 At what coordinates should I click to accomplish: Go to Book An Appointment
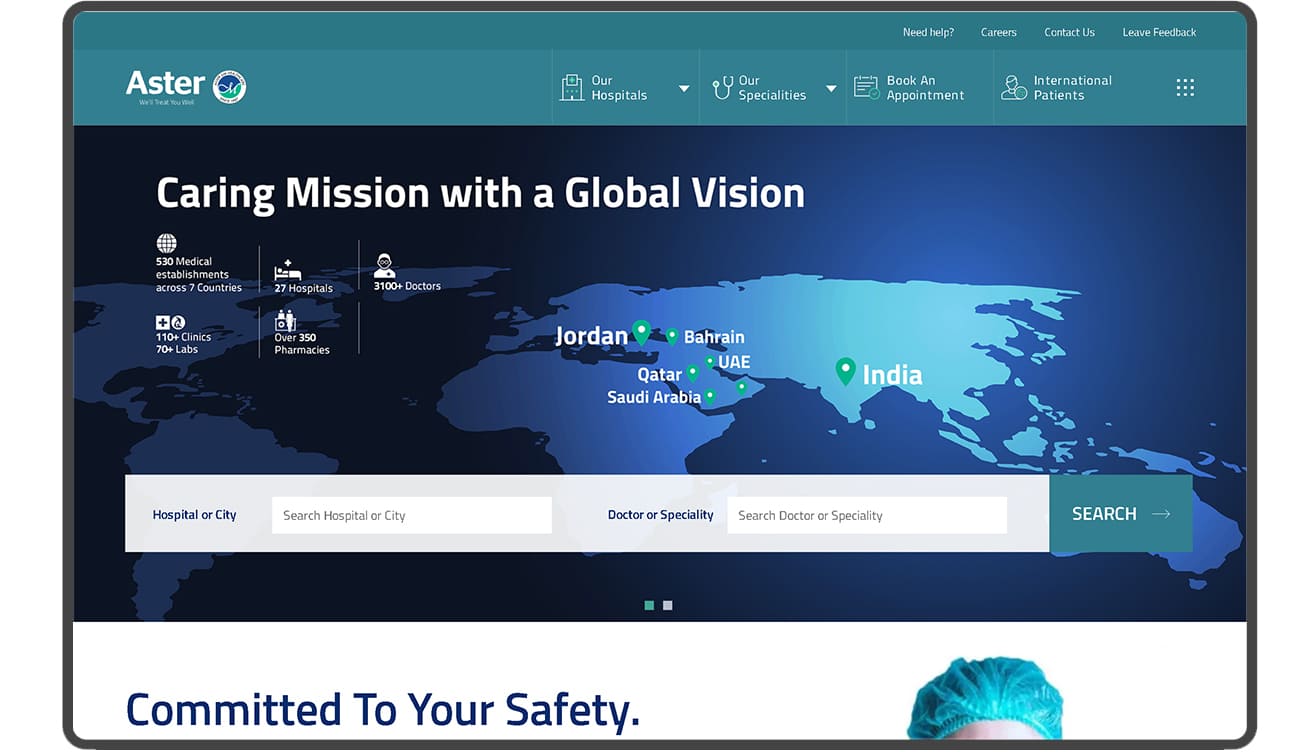pyautogui.click(x=920, y=88)
